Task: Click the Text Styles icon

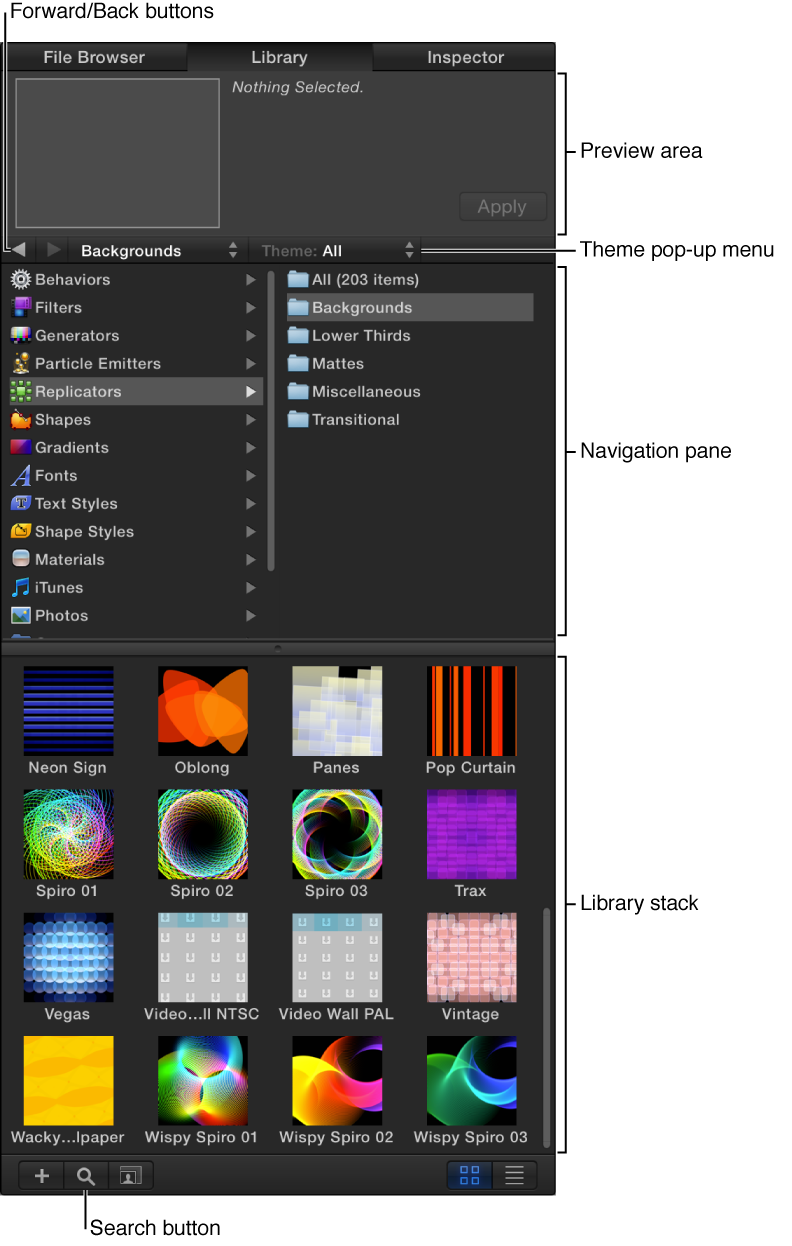Action: 20,504
